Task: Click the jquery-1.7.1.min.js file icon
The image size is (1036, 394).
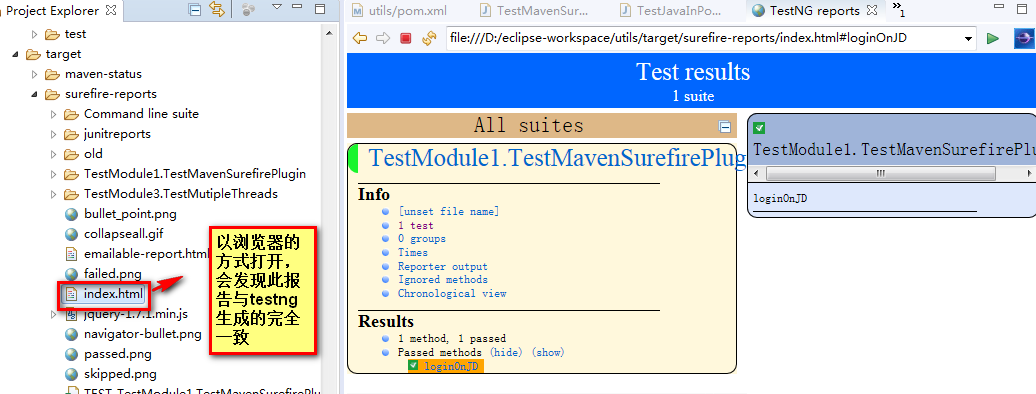Action: (x=71, y=314)
